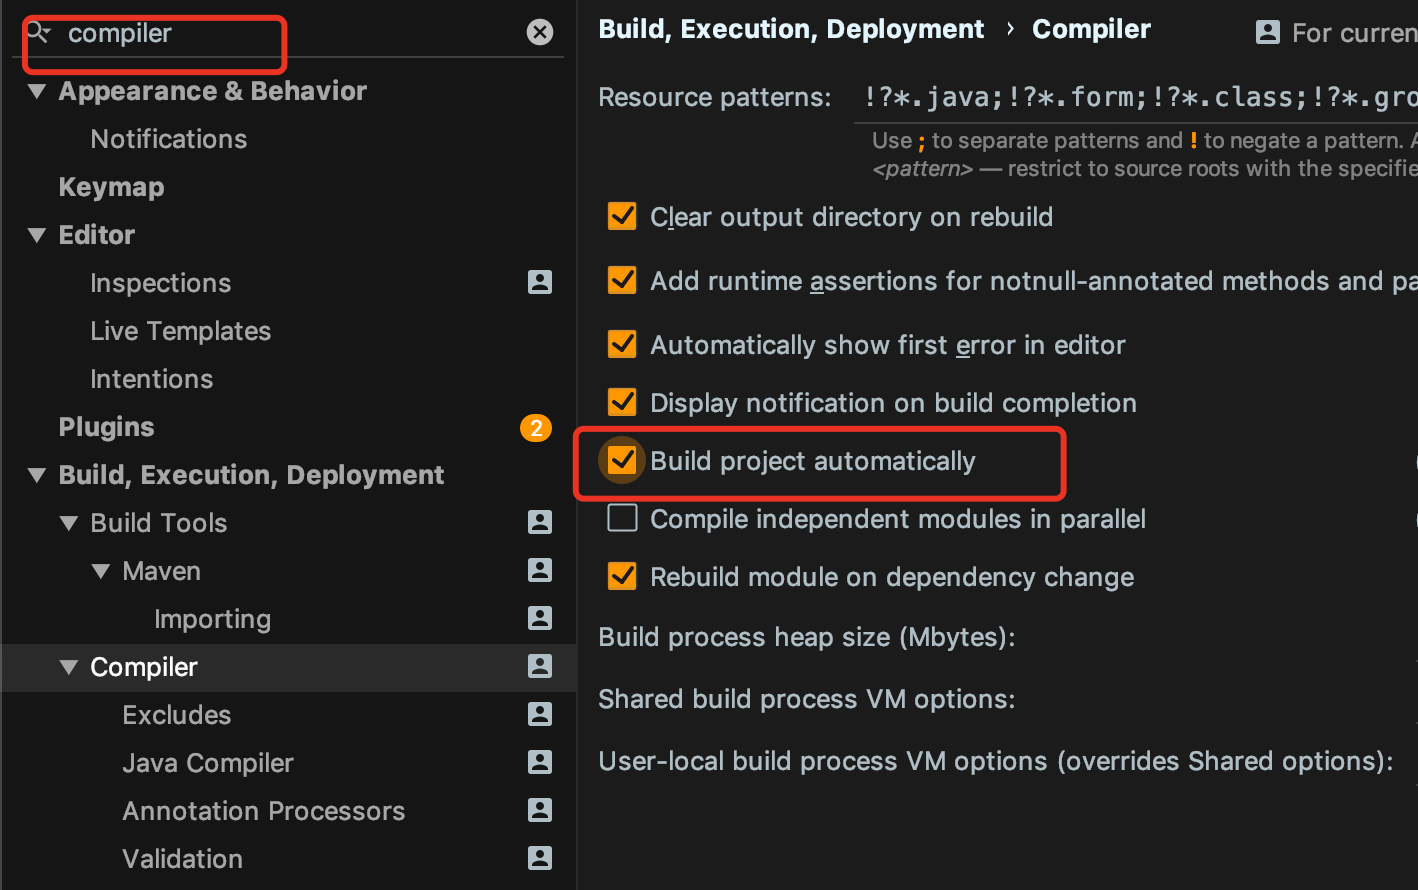The width and height of the screenshot is (1418, 890).
Task: Open the Keymap settings page
Action: (111, 187)
